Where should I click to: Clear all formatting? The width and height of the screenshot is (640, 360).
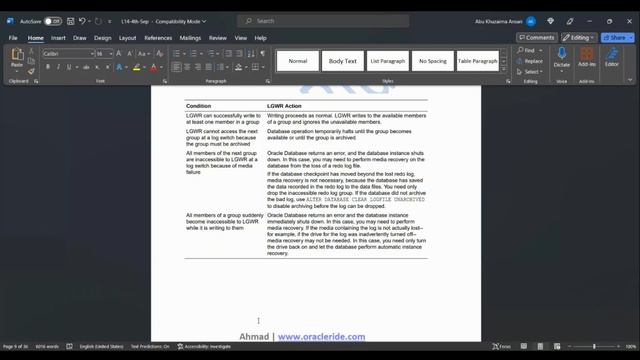click(x=160, y=53)
